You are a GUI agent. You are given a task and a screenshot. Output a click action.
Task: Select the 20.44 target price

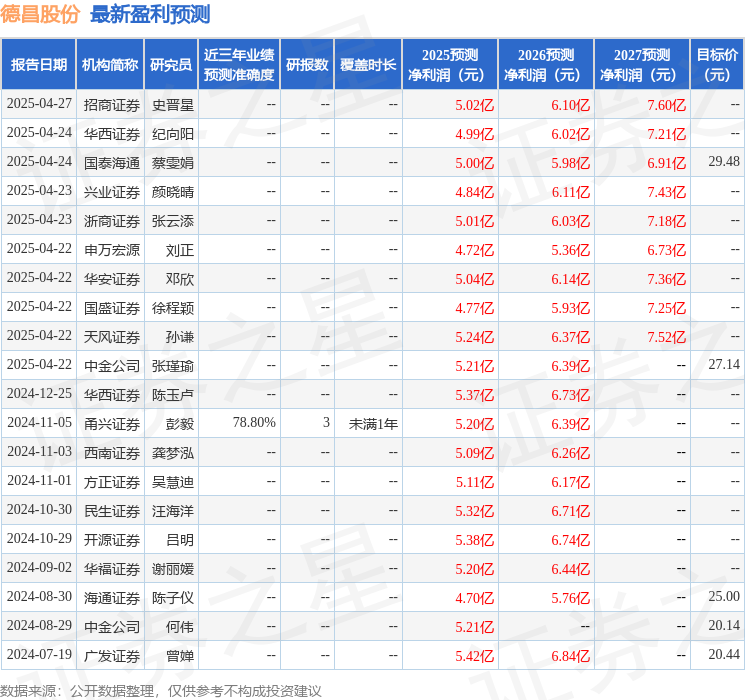(724, 655)
